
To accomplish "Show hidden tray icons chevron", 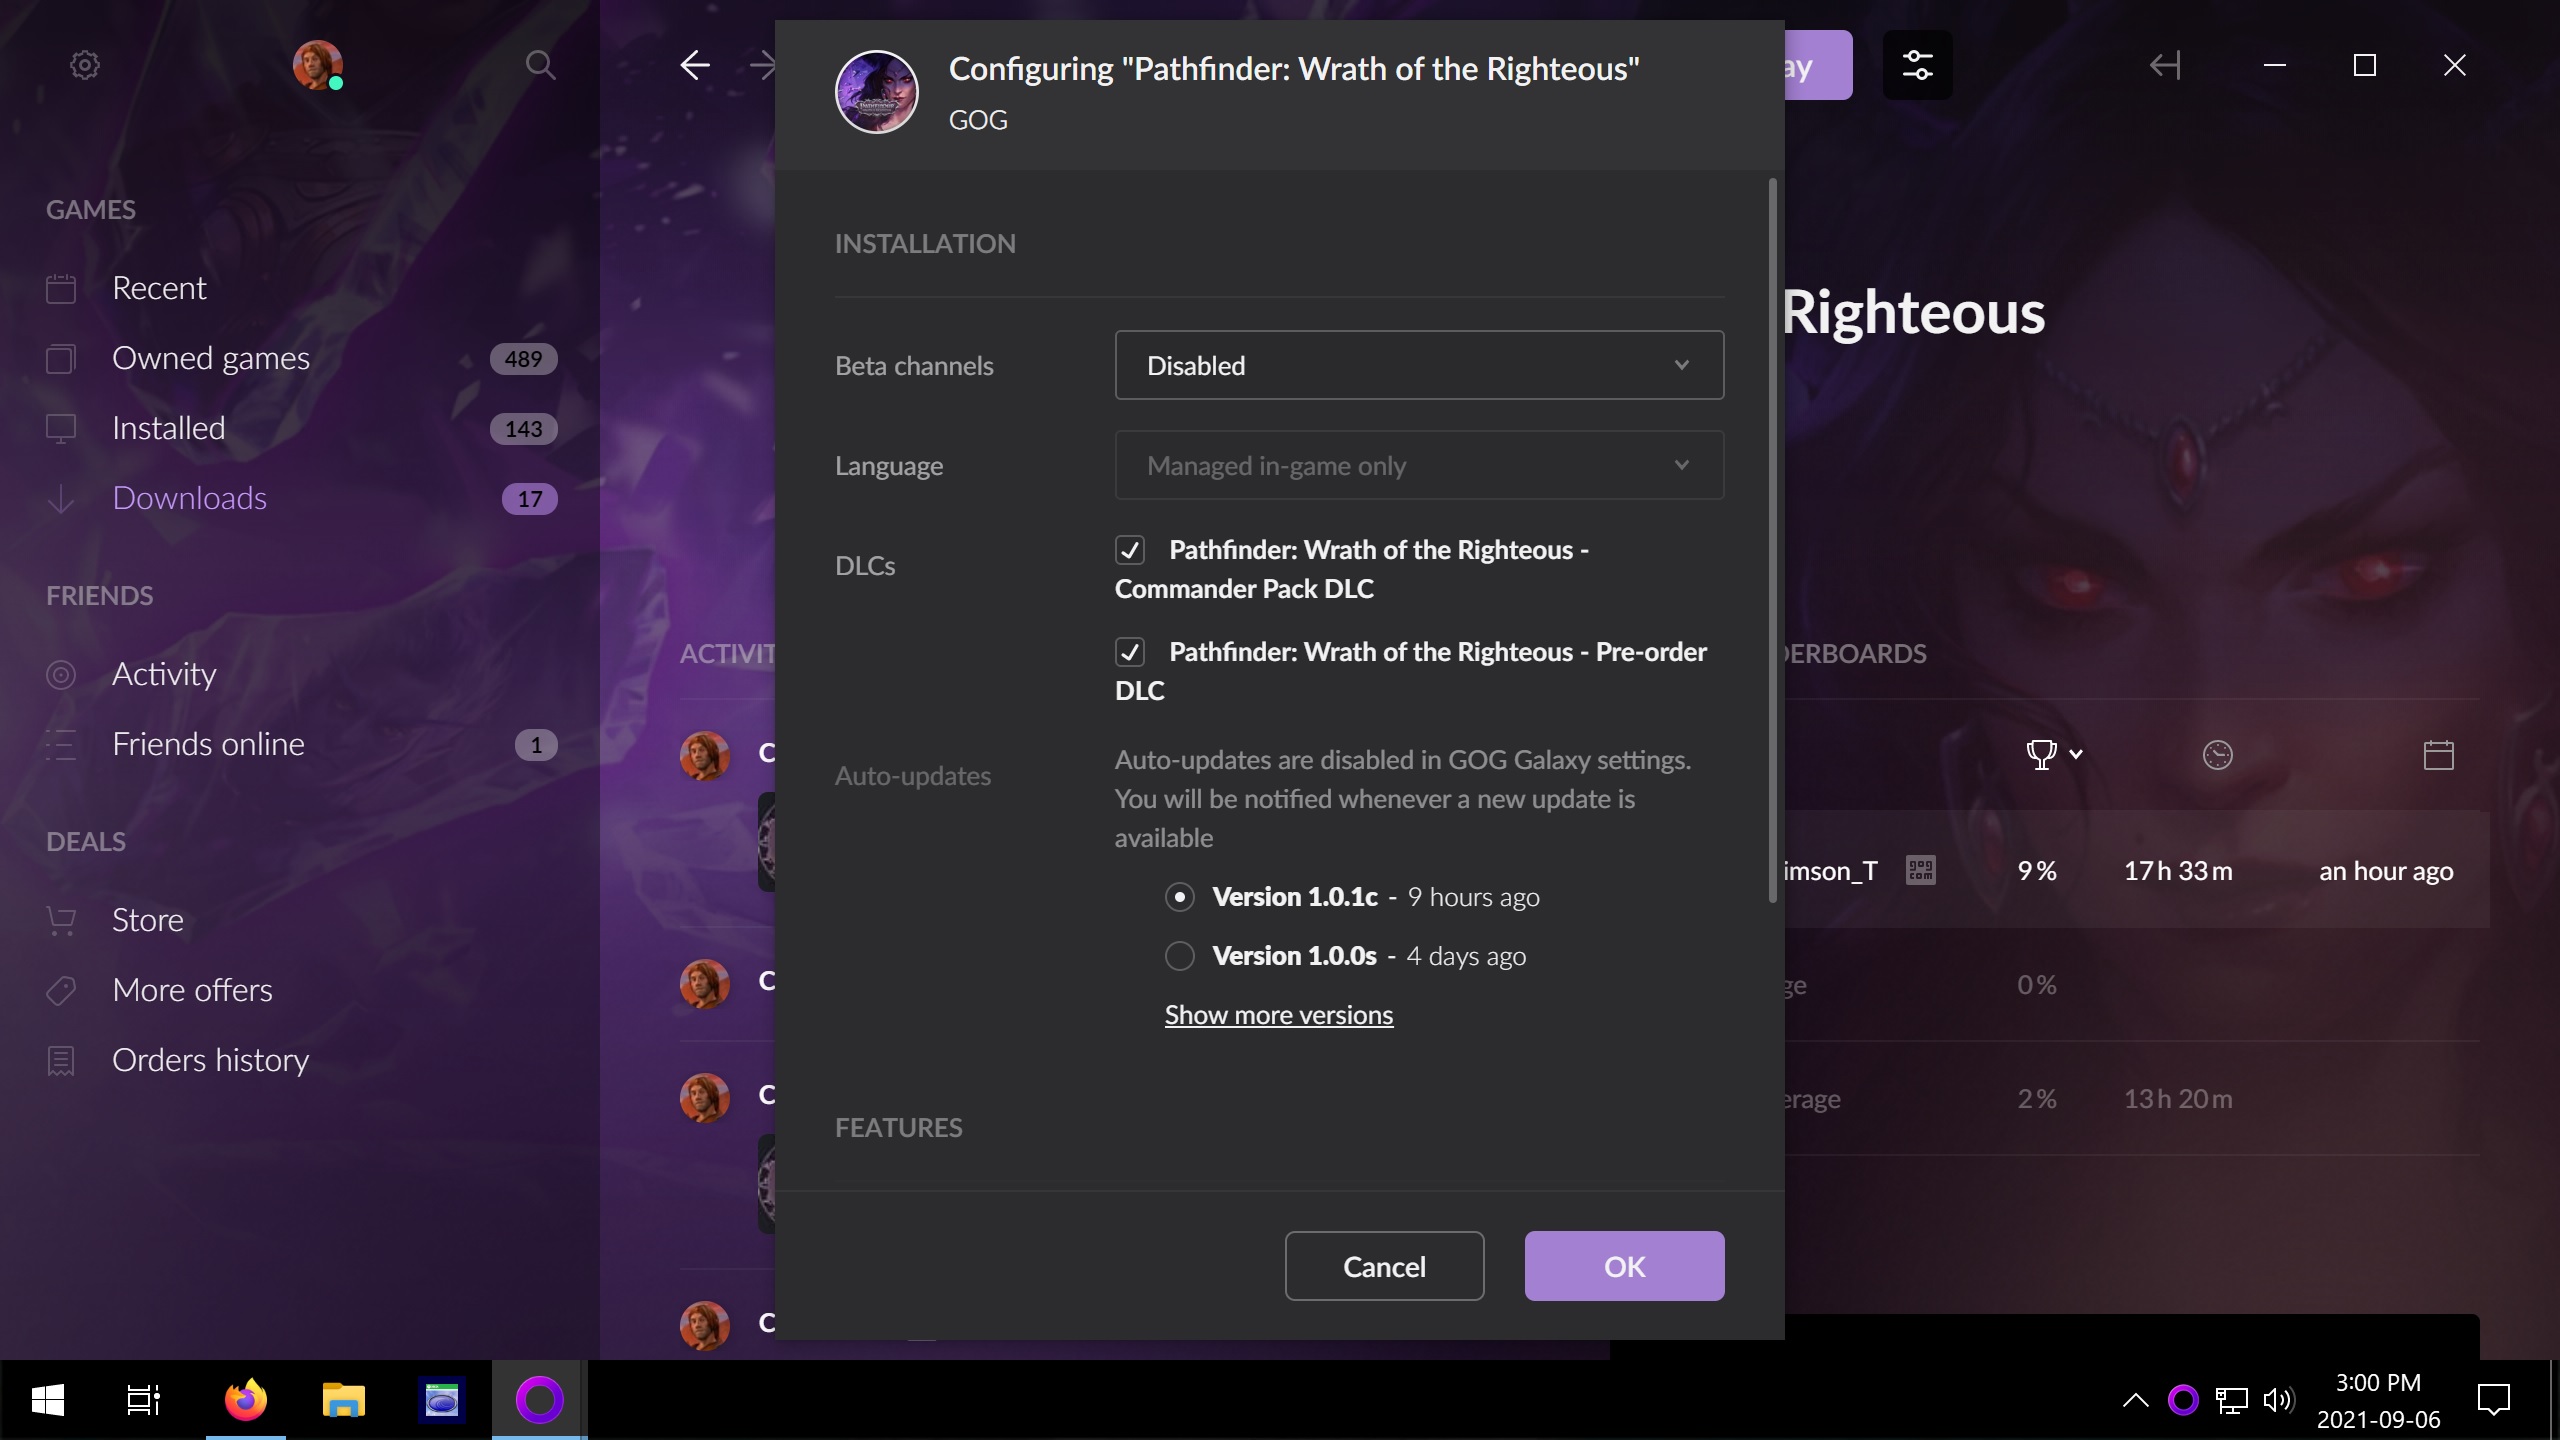I will coord(2135,1400).
